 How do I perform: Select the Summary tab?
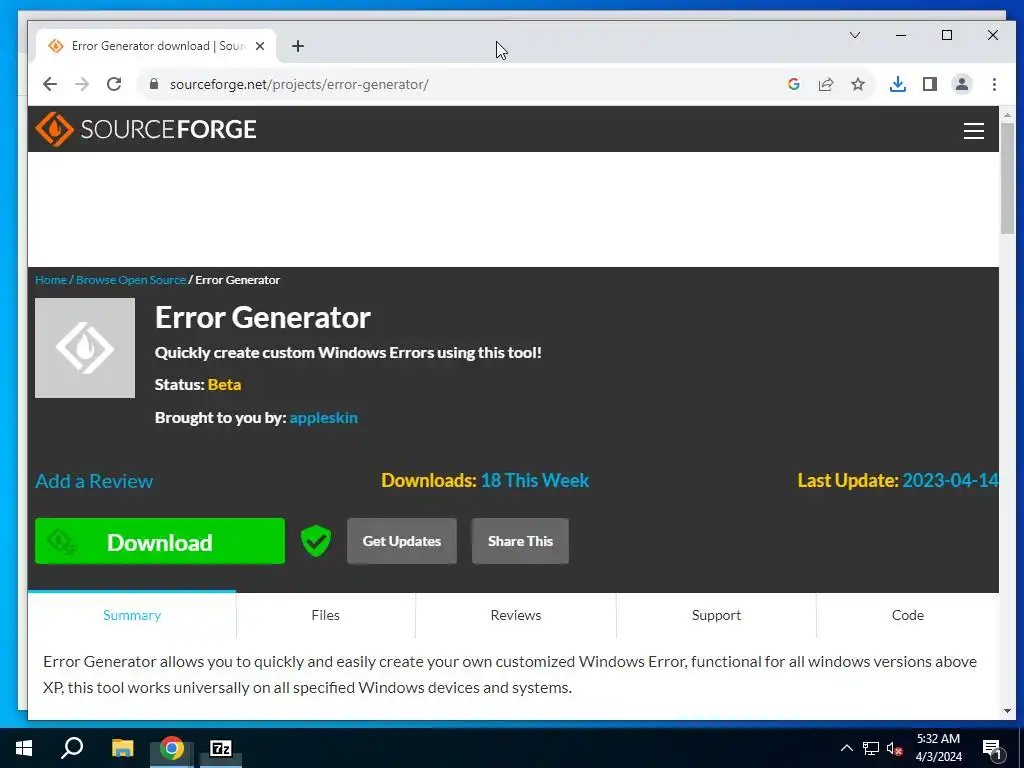132,615
